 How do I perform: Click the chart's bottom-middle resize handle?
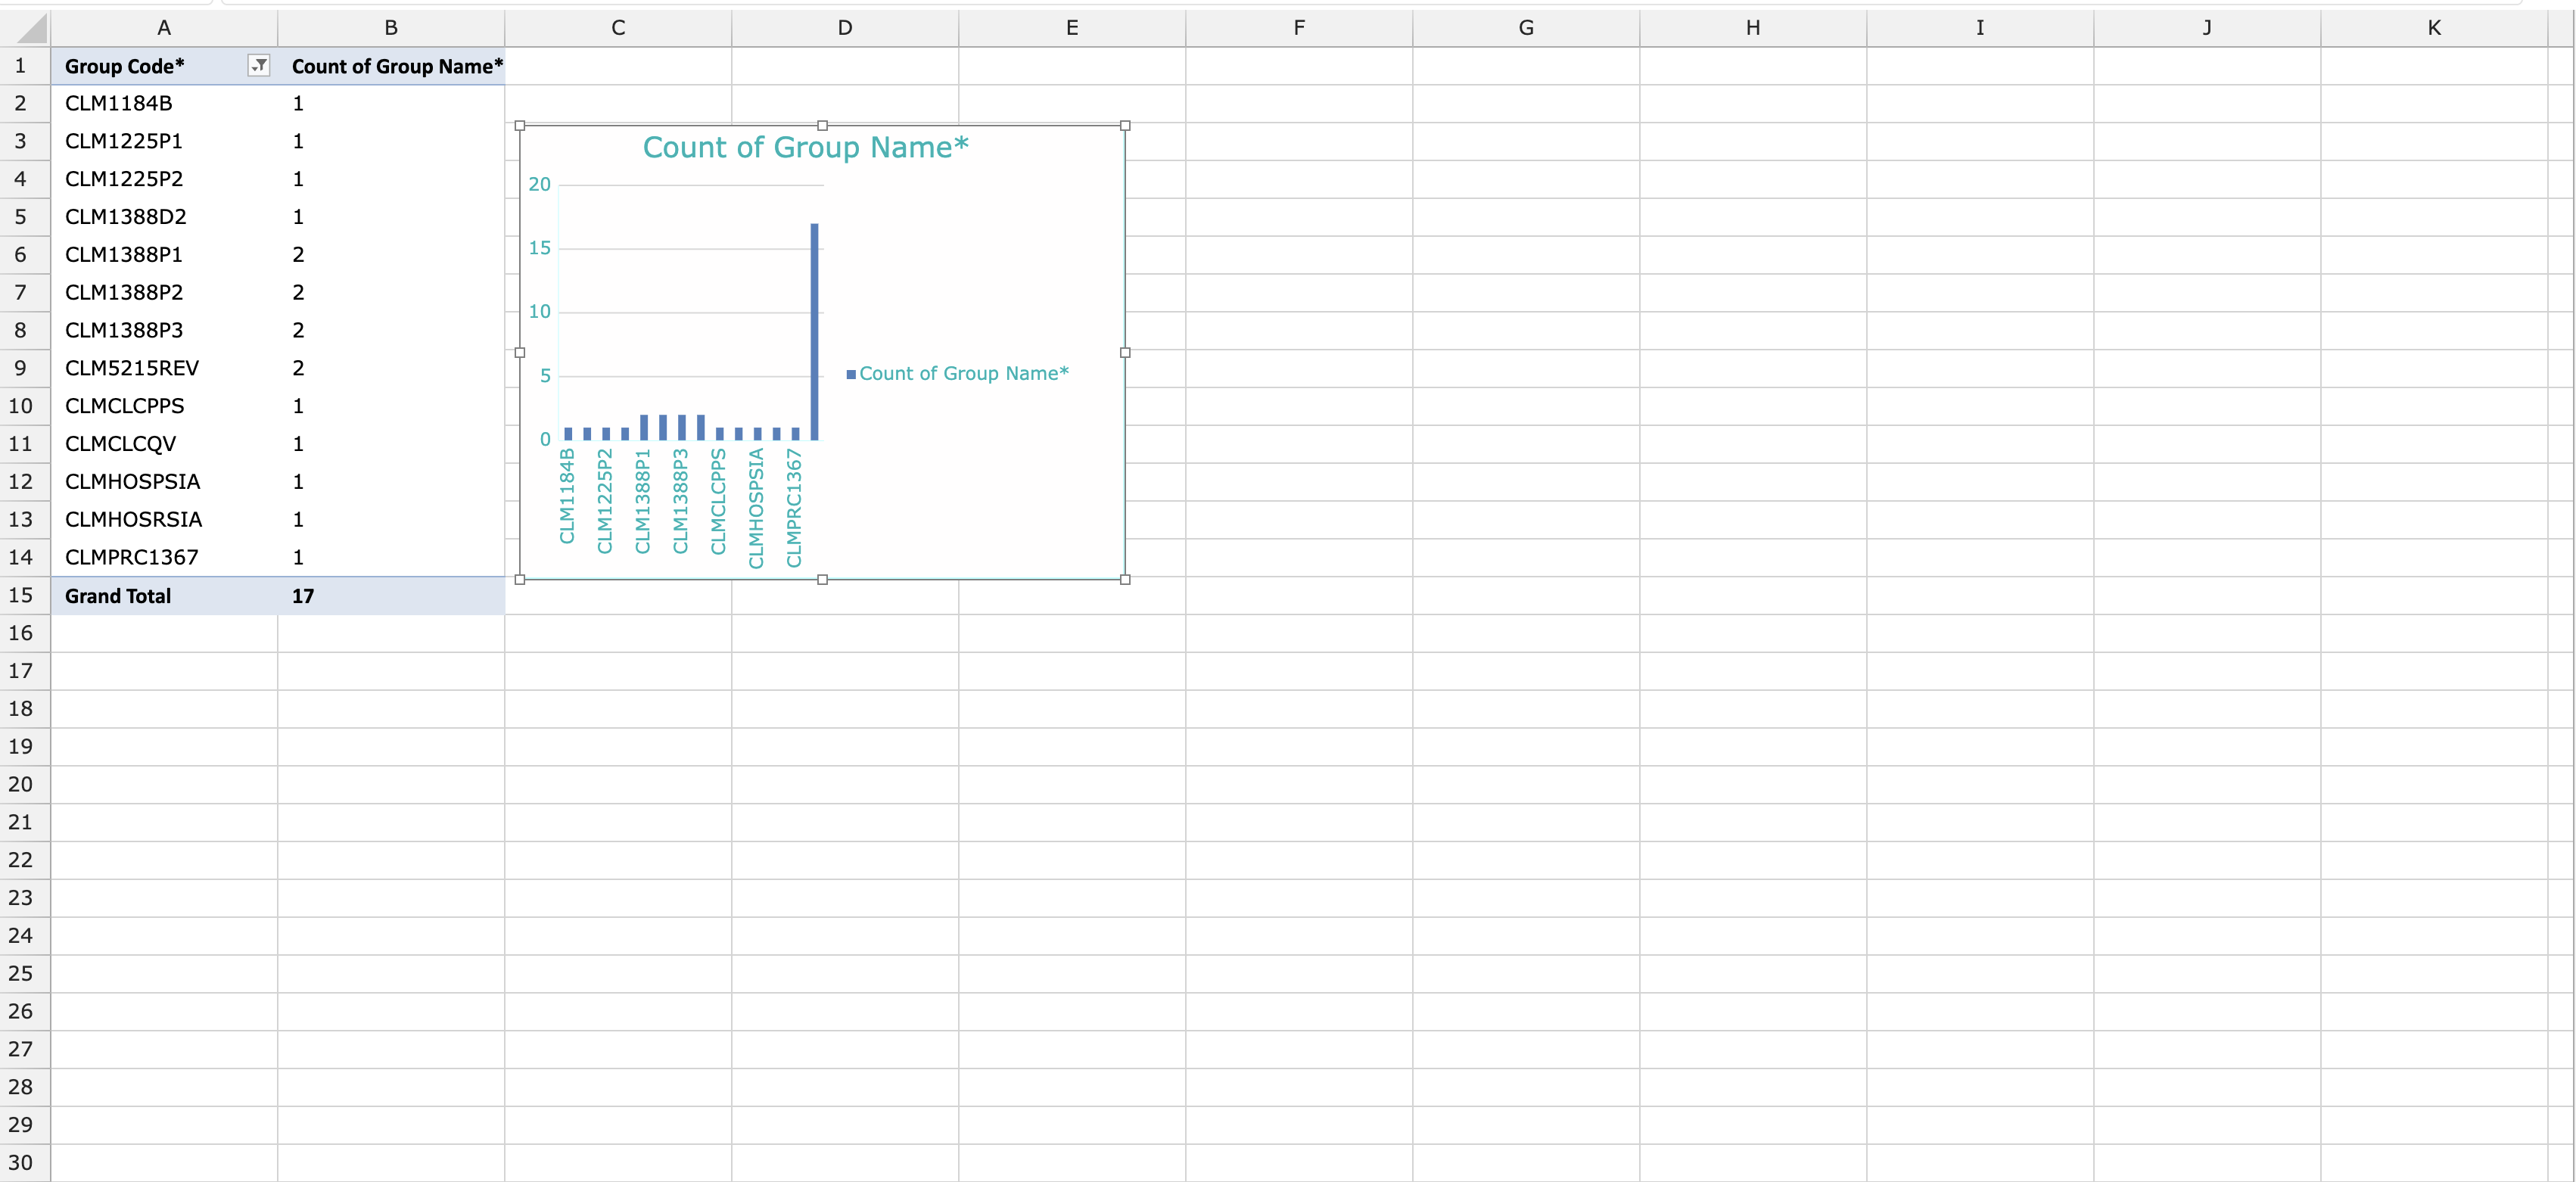click(822, 579)
